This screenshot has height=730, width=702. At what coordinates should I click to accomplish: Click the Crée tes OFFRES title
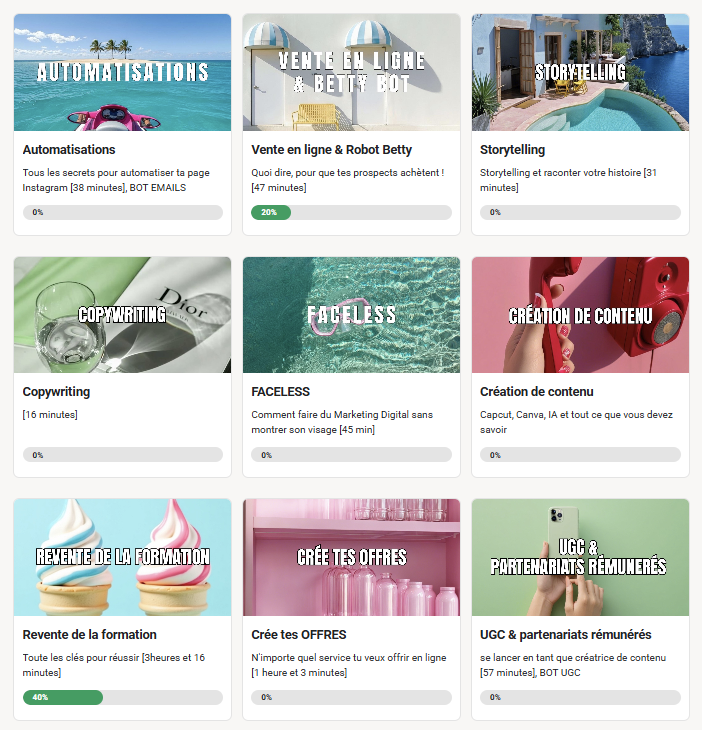click(299, 635)
